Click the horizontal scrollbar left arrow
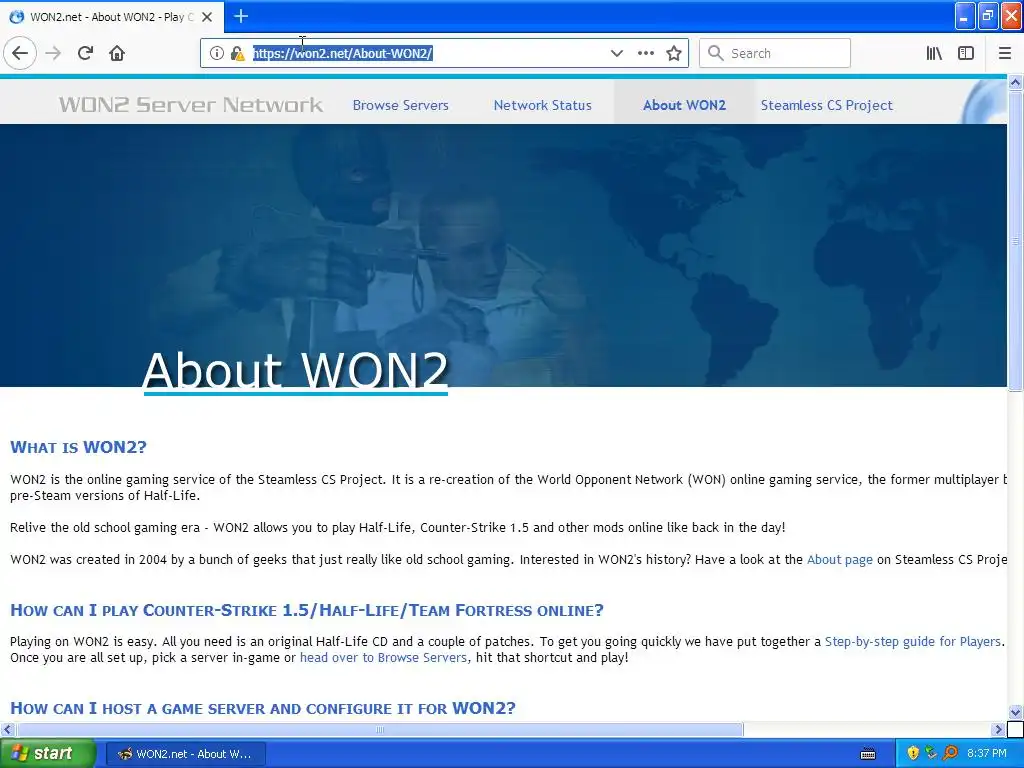 [x=7, y=729]
